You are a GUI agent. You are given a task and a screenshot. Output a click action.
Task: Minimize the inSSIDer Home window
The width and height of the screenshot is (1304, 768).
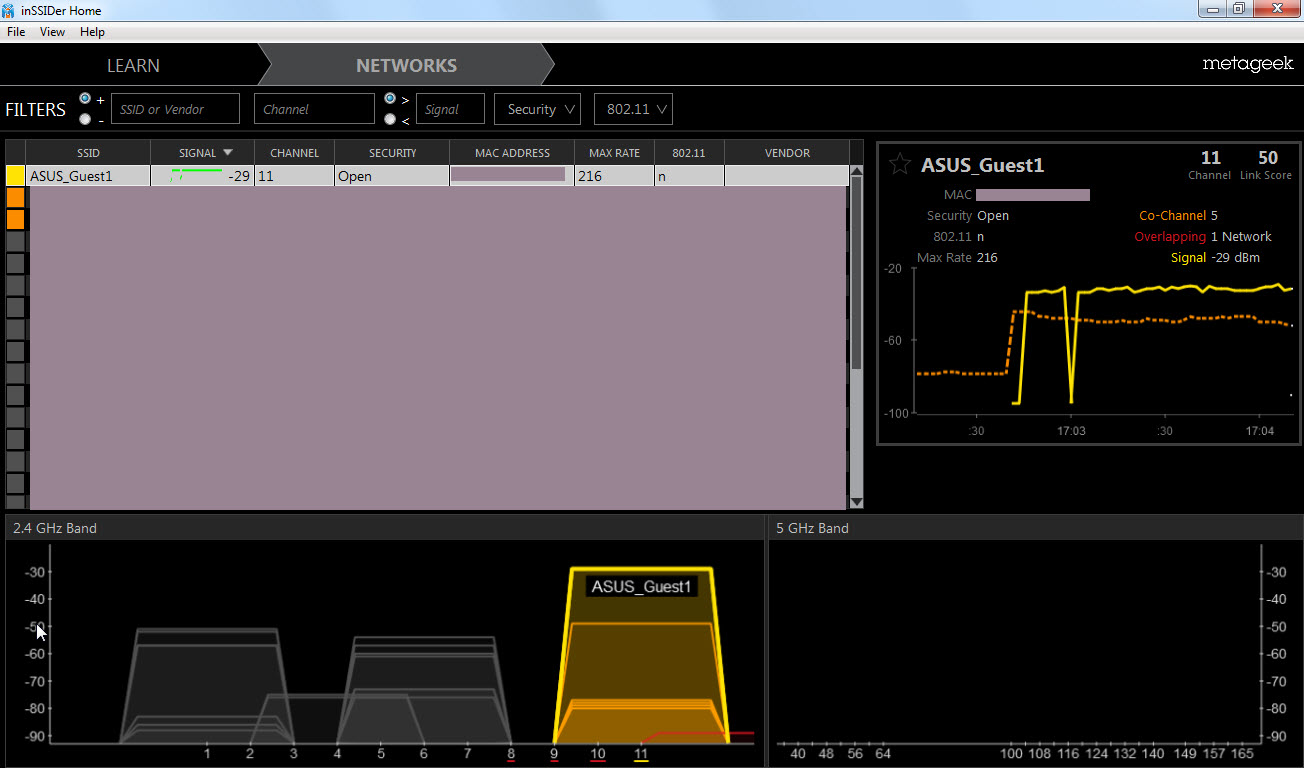[1213, 9]
